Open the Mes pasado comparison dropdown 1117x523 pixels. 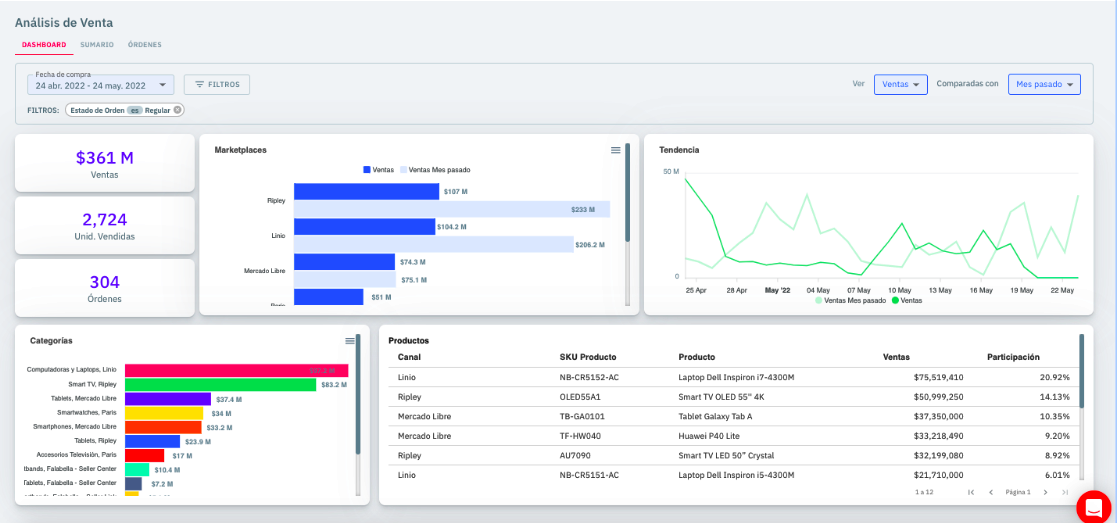click(1044, 84)
